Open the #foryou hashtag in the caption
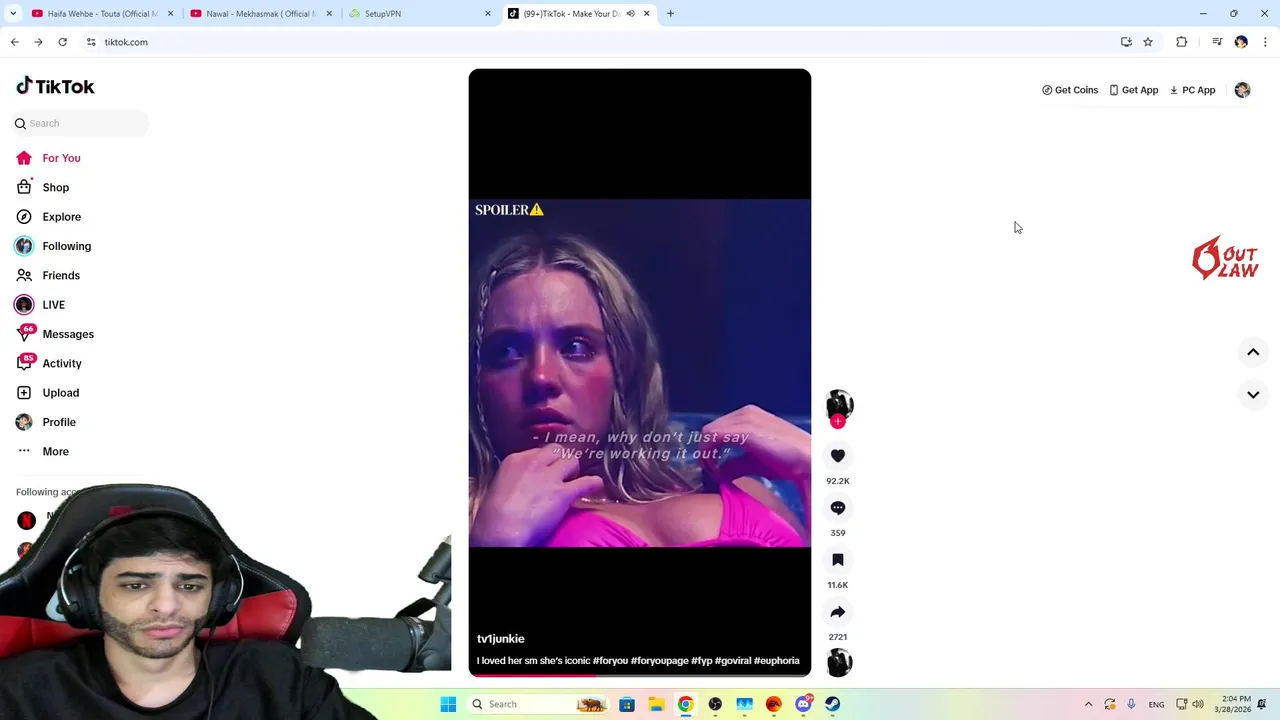 coord(610,661)
